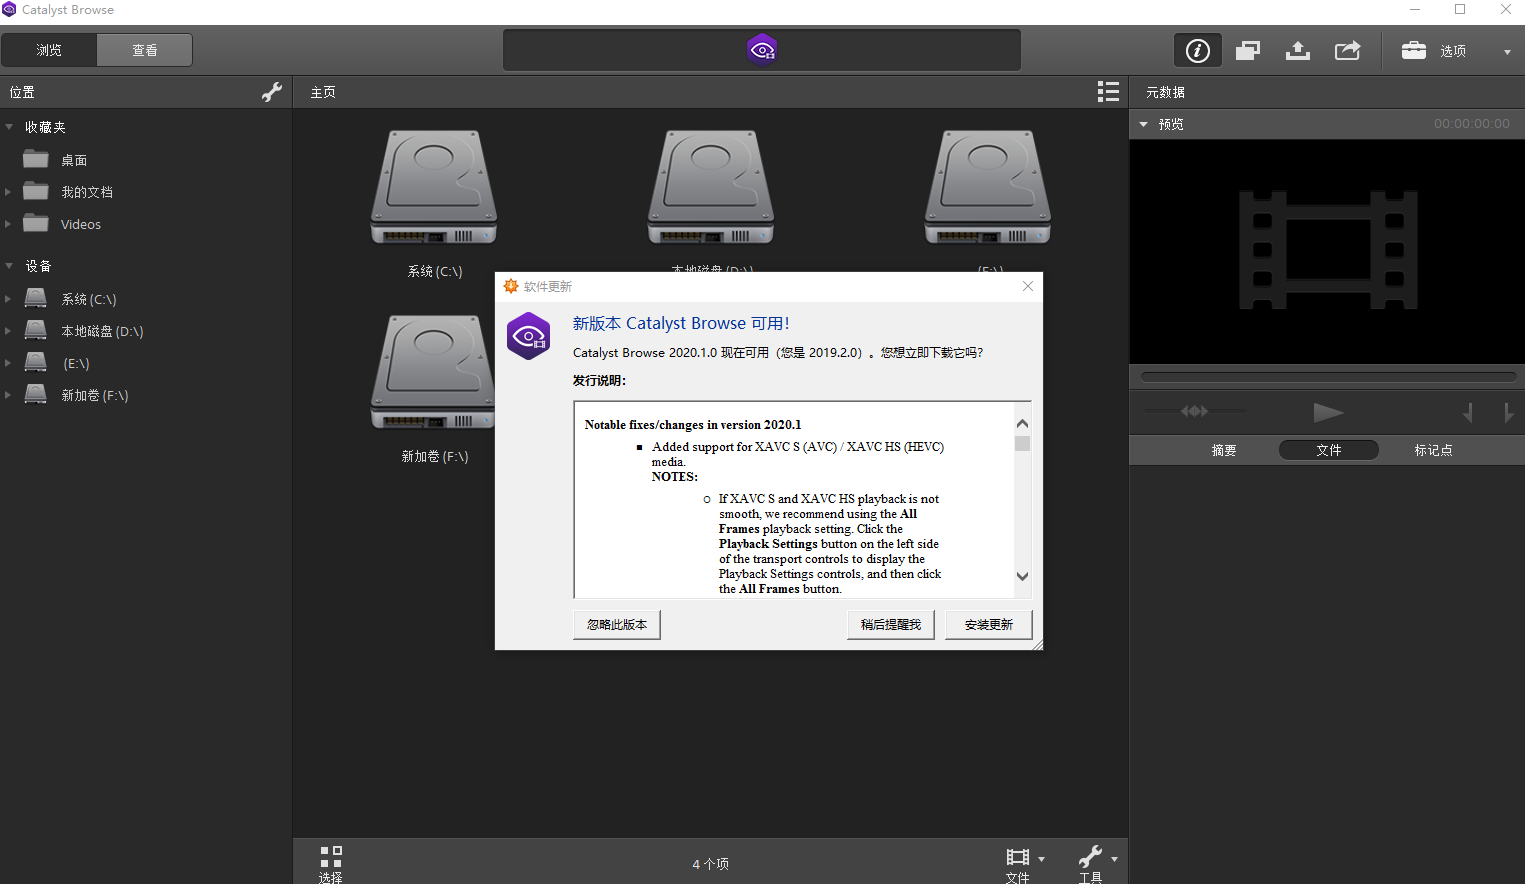
Task: Open the metadata inspector info icon
Action: coord(1197,50)
